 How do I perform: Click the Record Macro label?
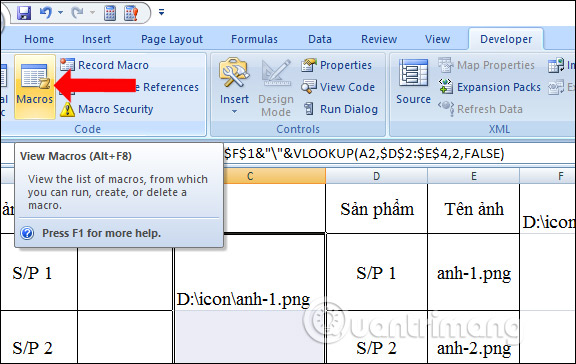pos(114,65)
